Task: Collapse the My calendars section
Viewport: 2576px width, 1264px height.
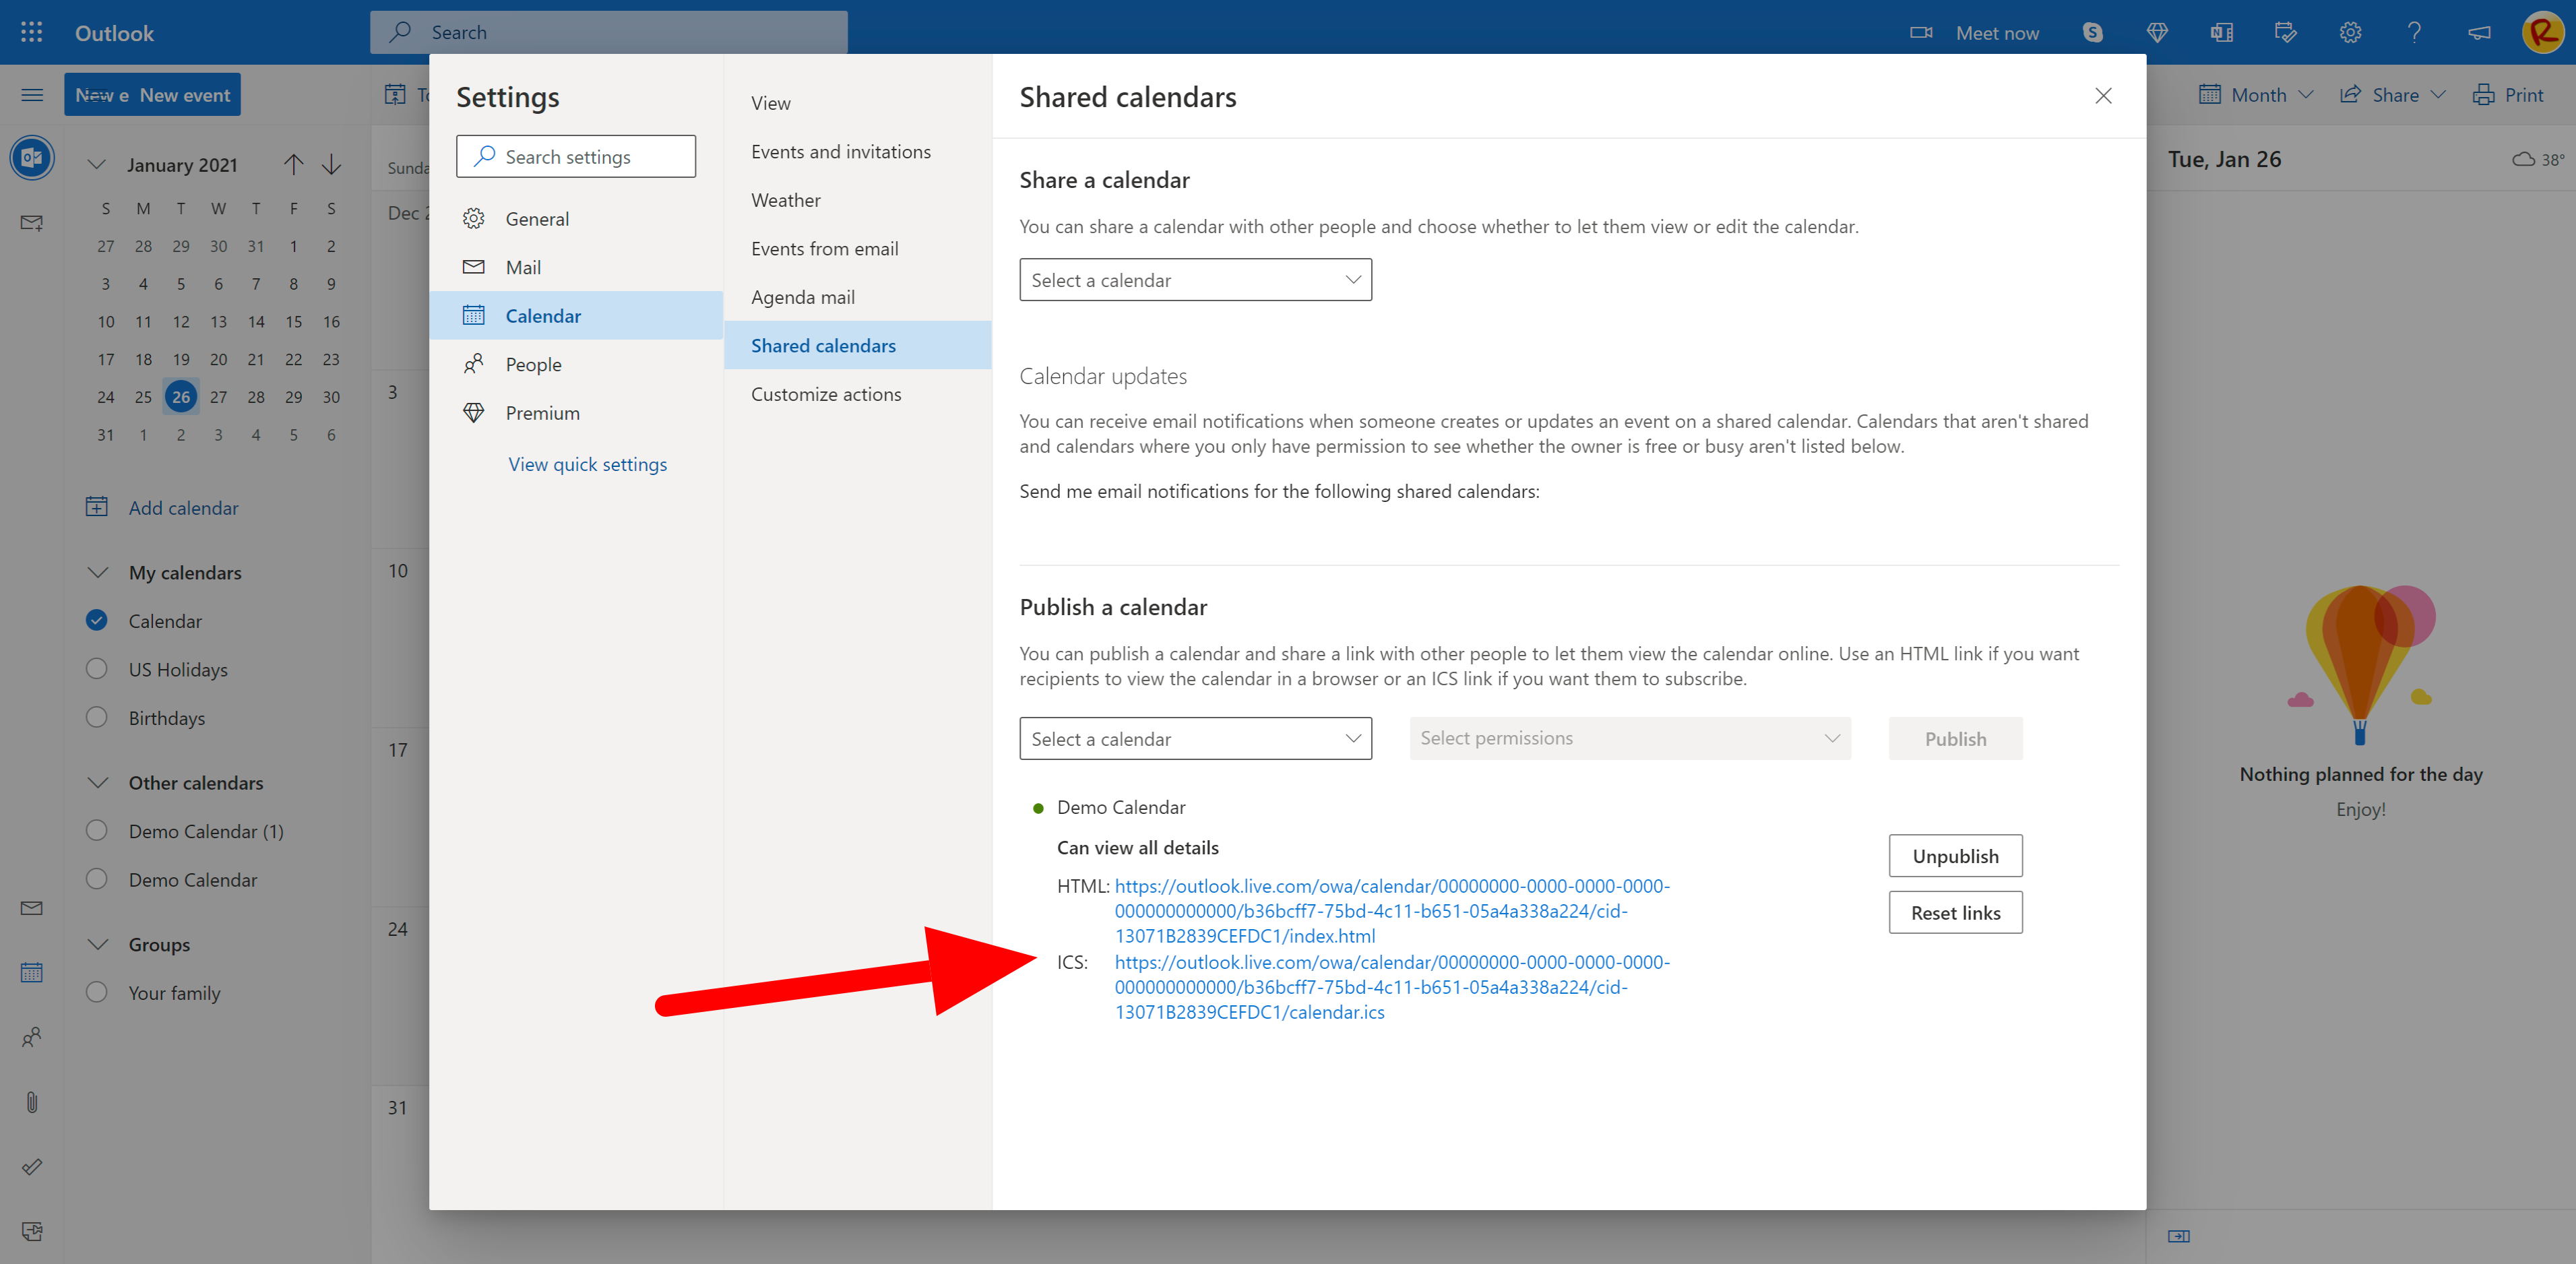Action: point(98,572)
